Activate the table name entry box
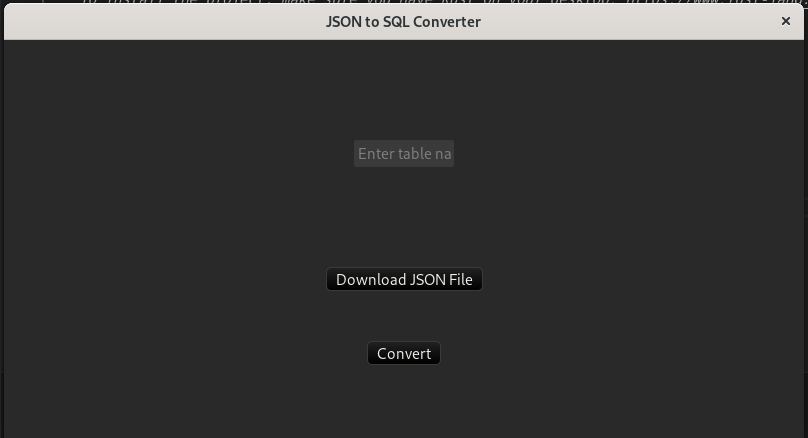808x438 pixels. point(403,154)
